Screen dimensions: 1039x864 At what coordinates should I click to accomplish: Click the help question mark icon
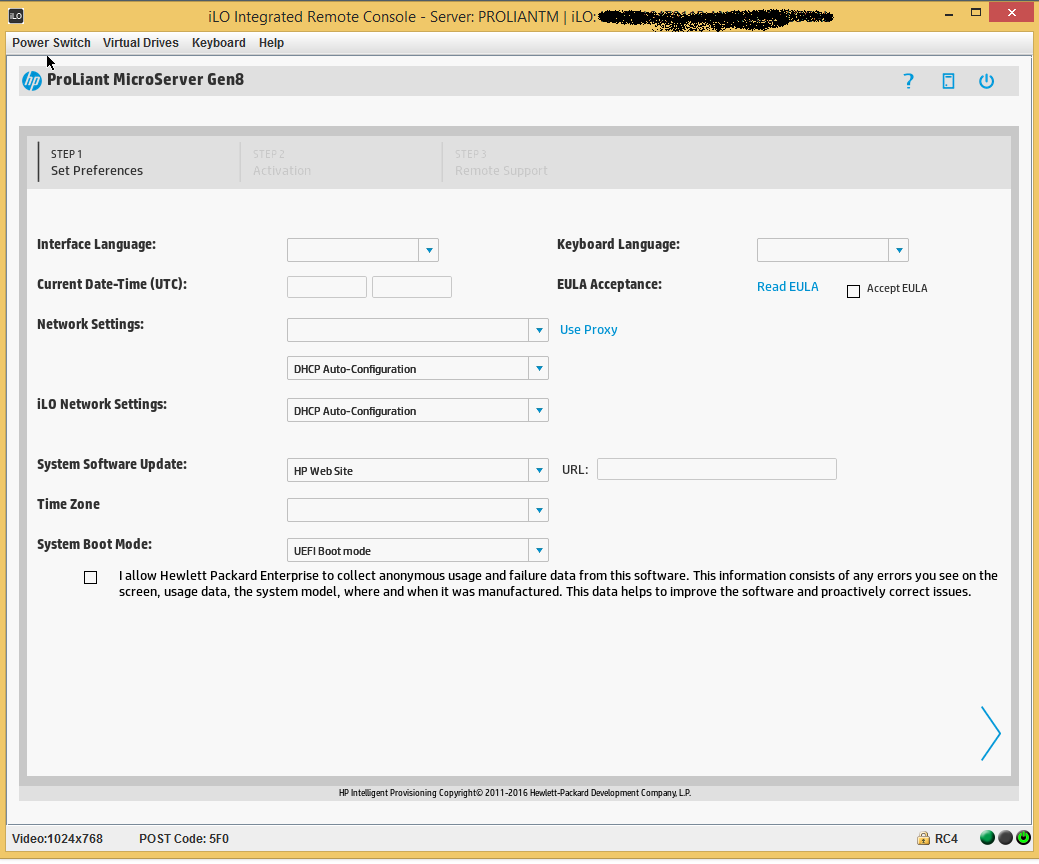908,81
